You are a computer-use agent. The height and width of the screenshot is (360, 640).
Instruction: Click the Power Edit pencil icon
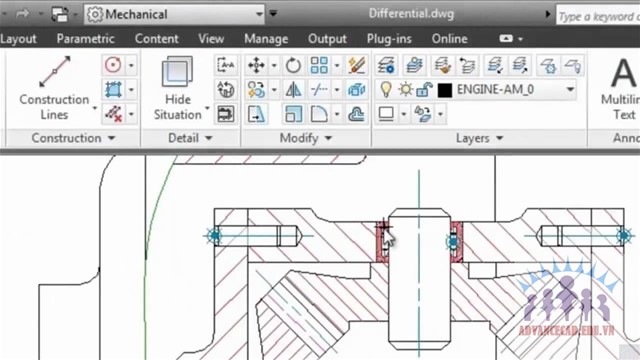(356, 65)
